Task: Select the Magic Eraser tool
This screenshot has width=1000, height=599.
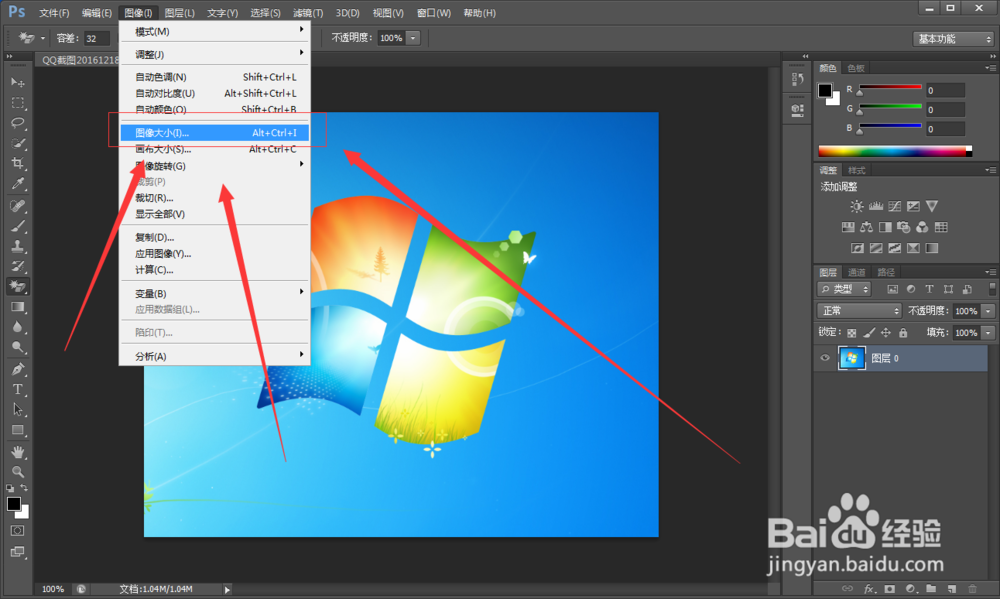Action: click(17, 286)
